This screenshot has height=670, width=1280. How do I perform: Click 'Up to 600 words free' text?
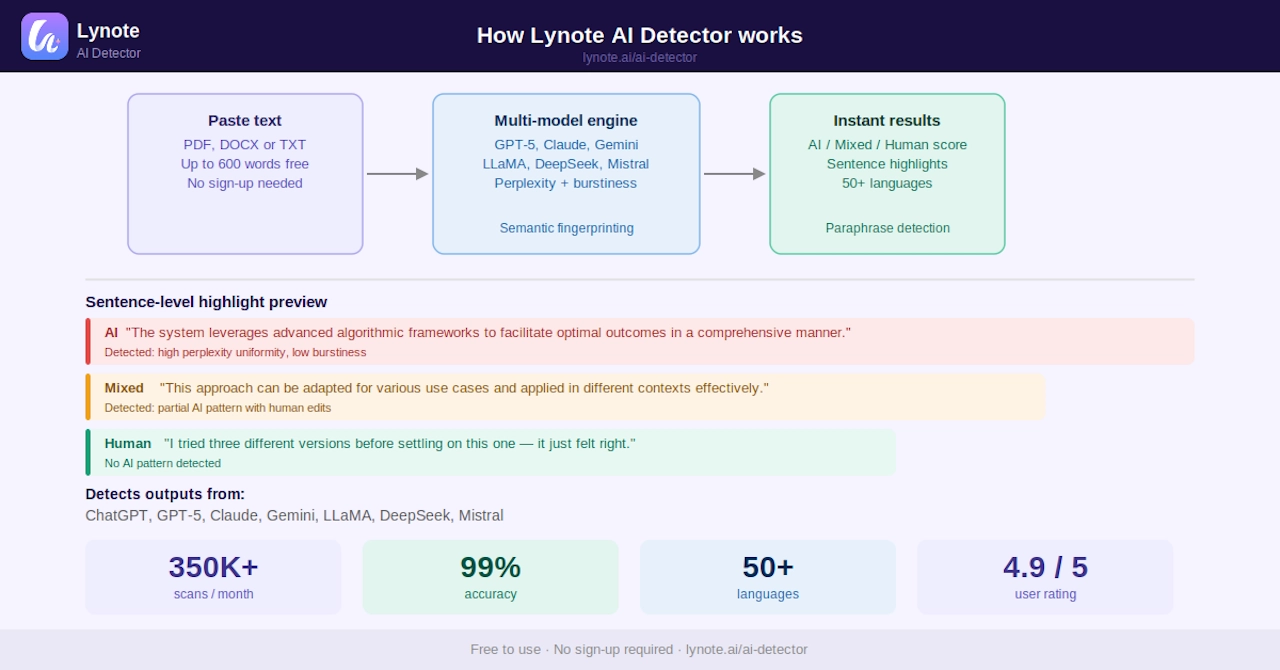tap(245, 164)
